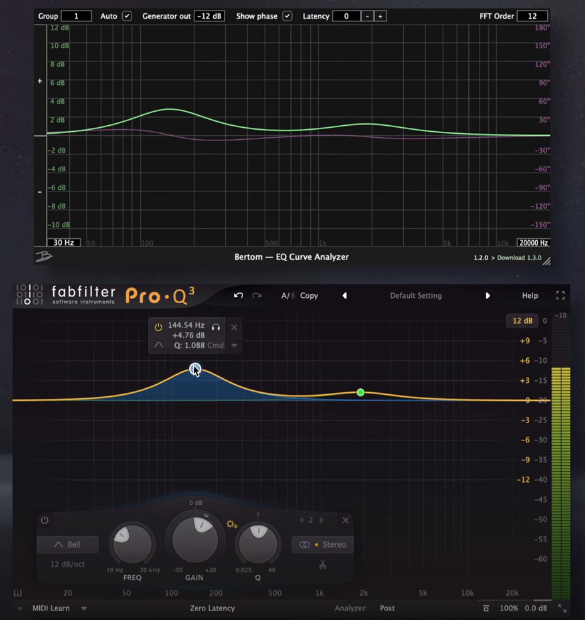The height and width of the screenshot is (620, 585).
Task: Toggle the piano keyboard display icon
Action: coord(18,593)
